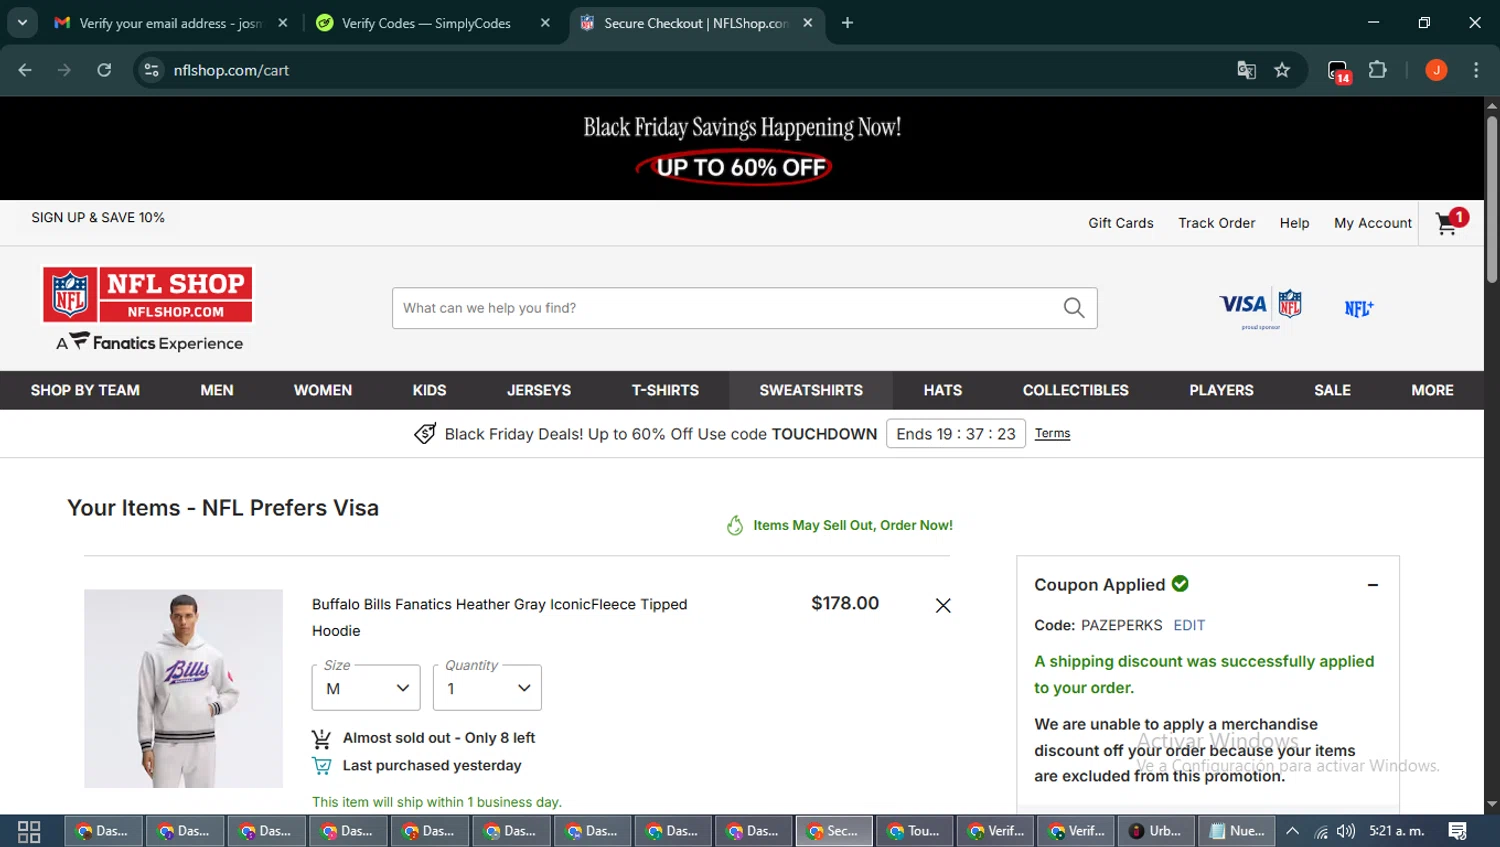The image size is (1500, 847).
Task: Bookmark this page with the star icon
Action: pyautogui.click(x=1282, y=70)
